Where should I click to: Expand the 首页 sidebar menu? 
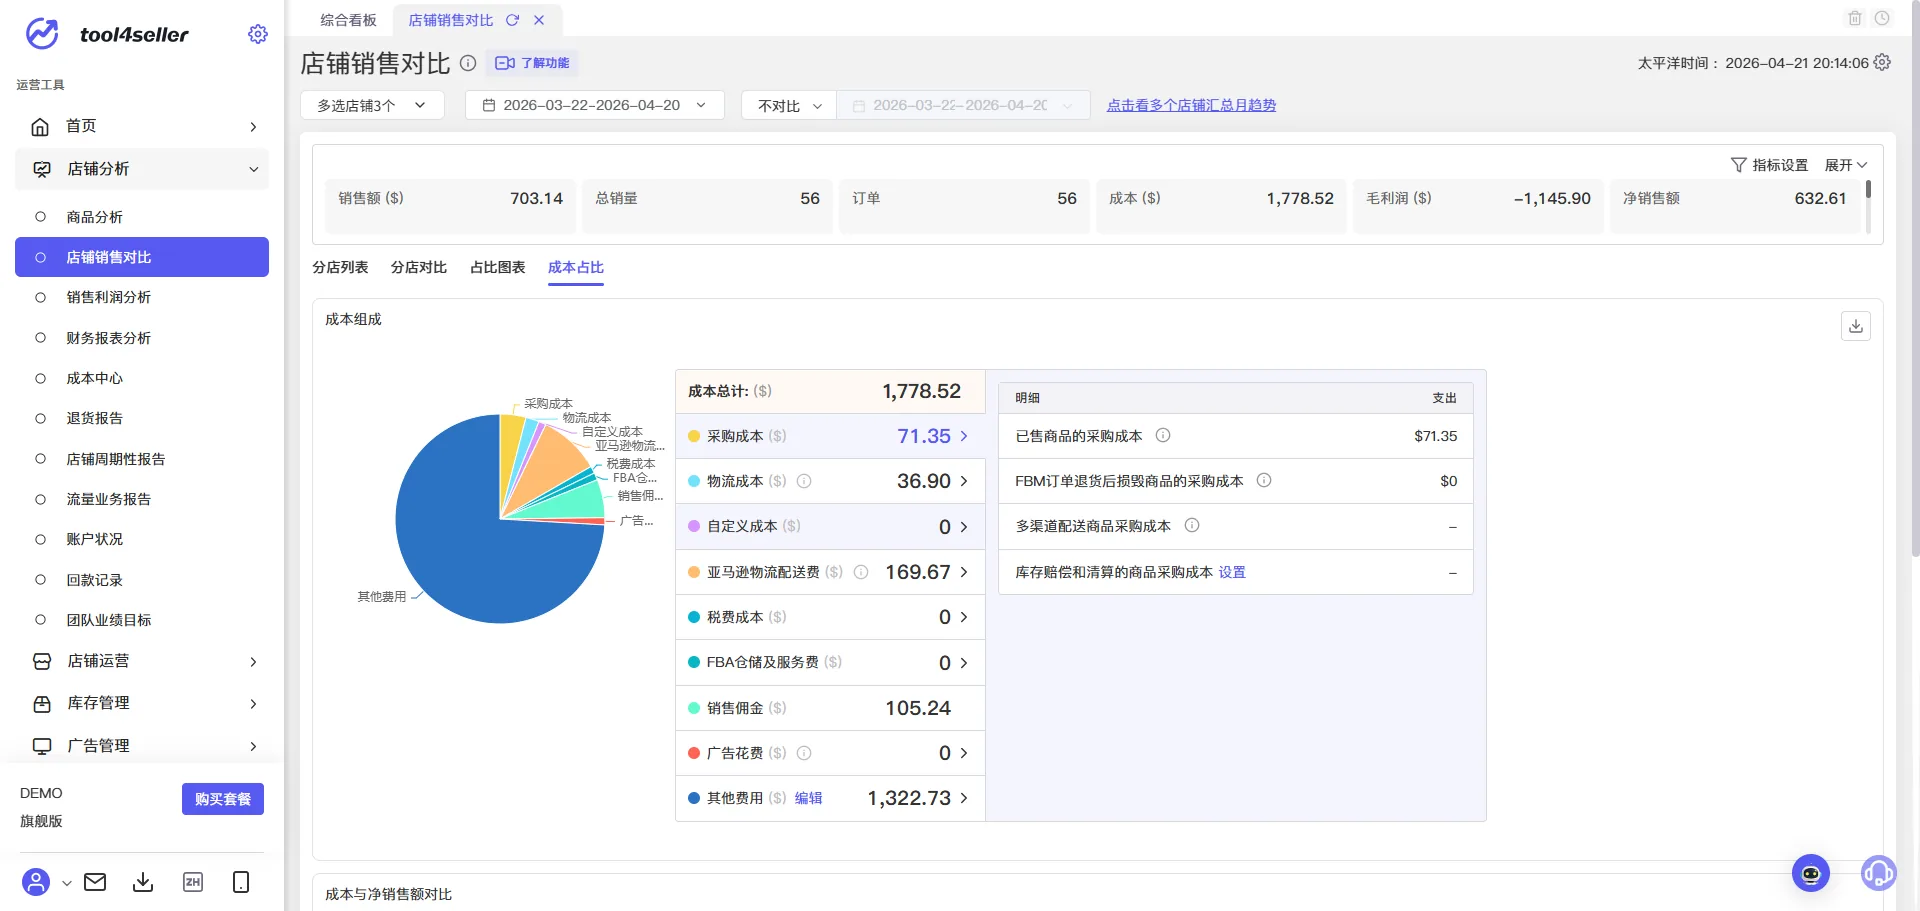[142, 126]
